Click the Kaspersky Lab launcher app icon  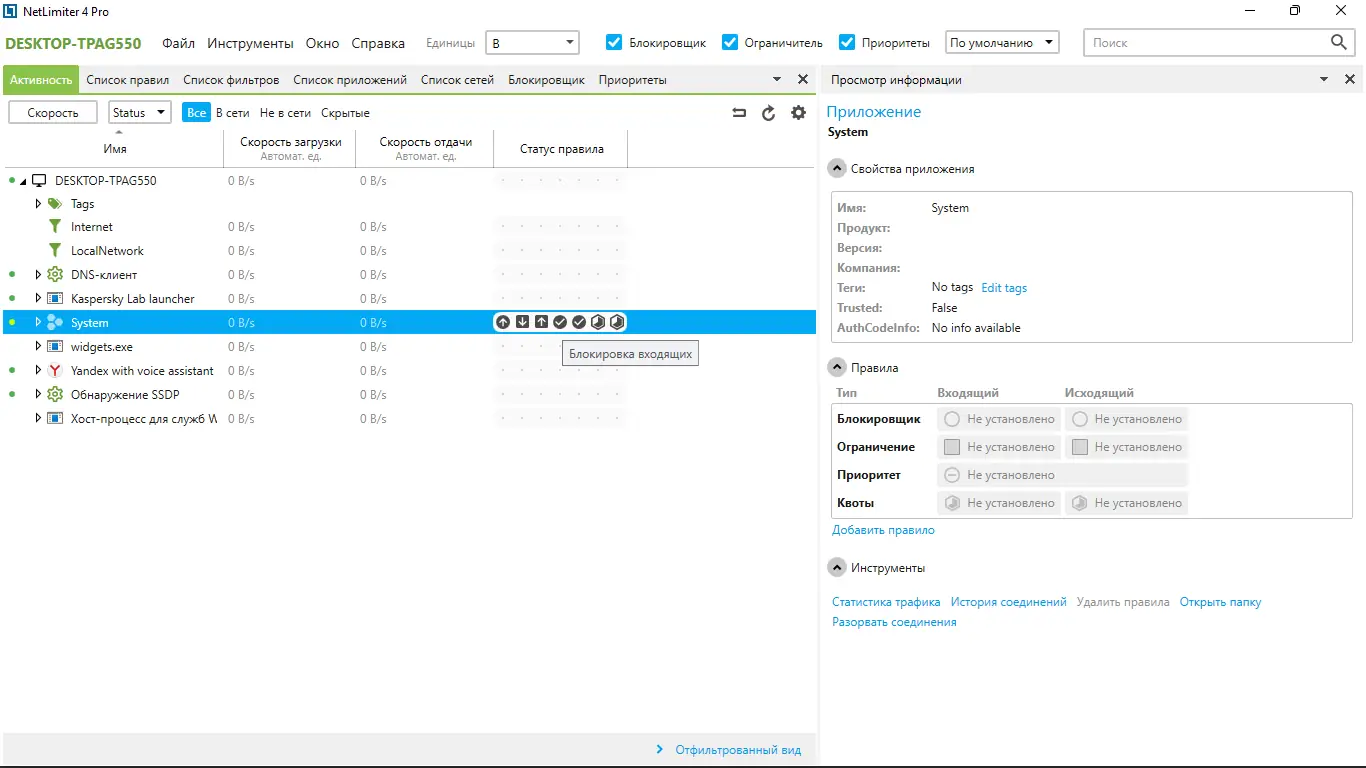[x=55, y=298]
